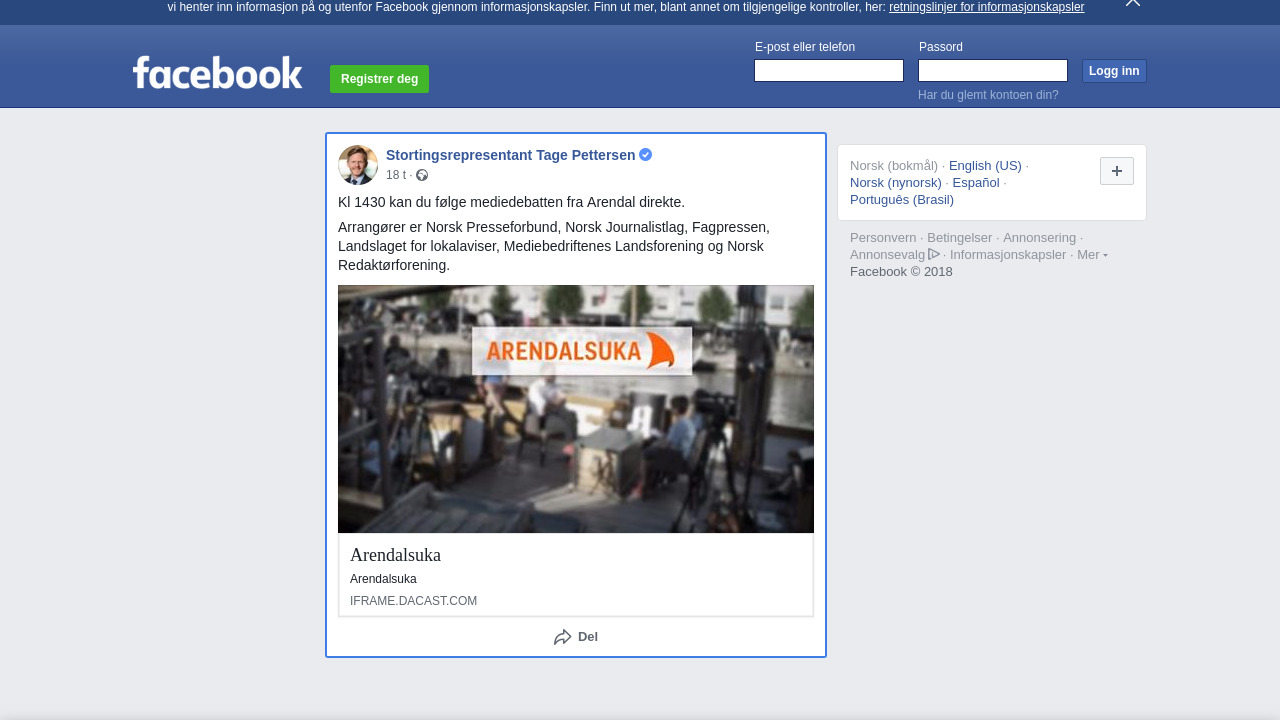Viewport: 1280px width, 720px height.
Task: Open Tage Pettersen's profile picture
Action: [358, 165]
